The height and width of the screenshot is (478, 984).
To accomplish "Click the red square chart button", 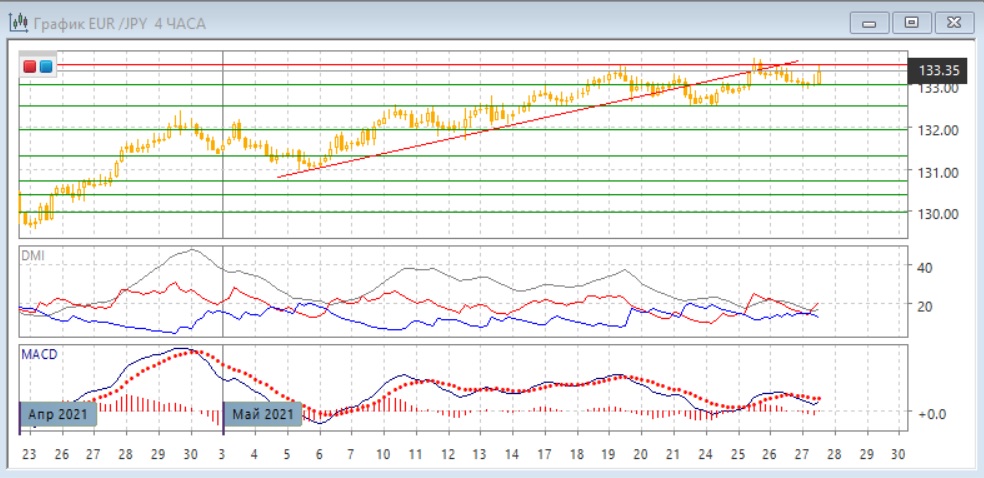I will 30,66.
